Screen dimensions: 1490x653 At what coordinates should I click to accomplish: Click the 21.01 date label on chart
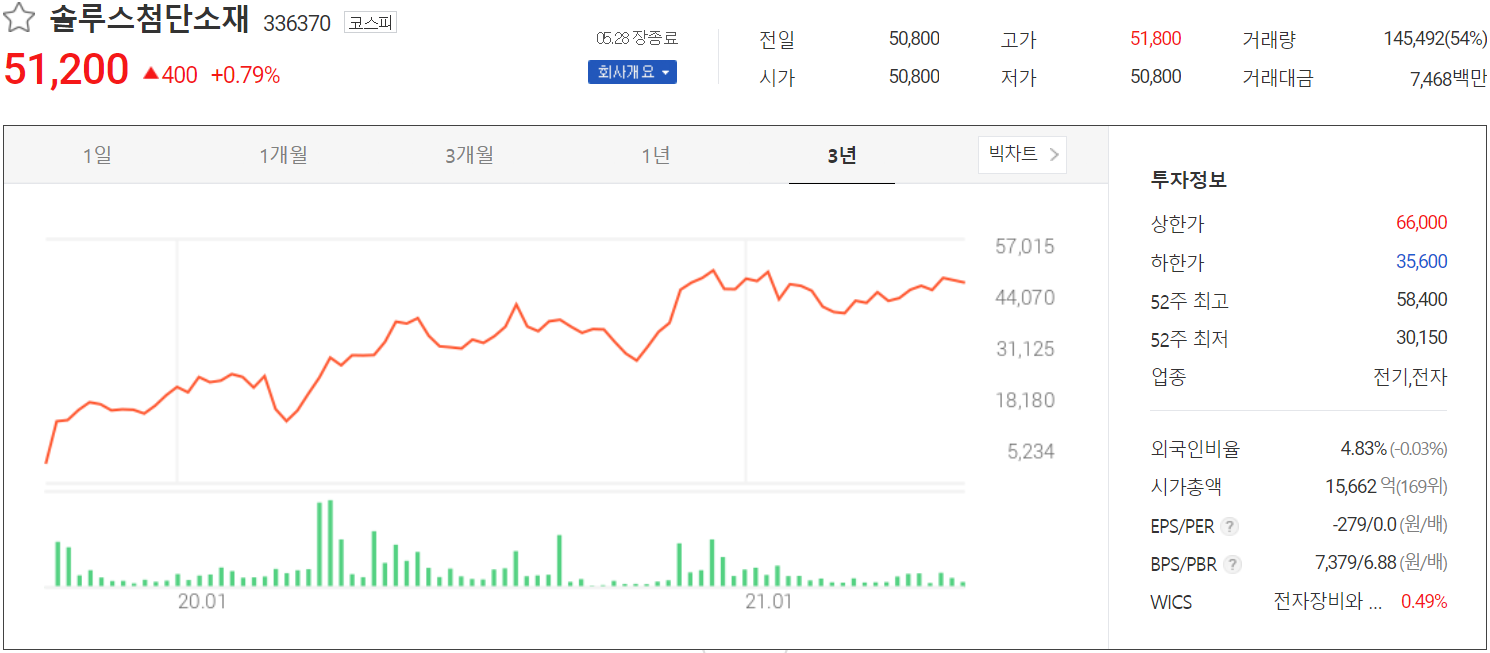[x=768, y=601]
